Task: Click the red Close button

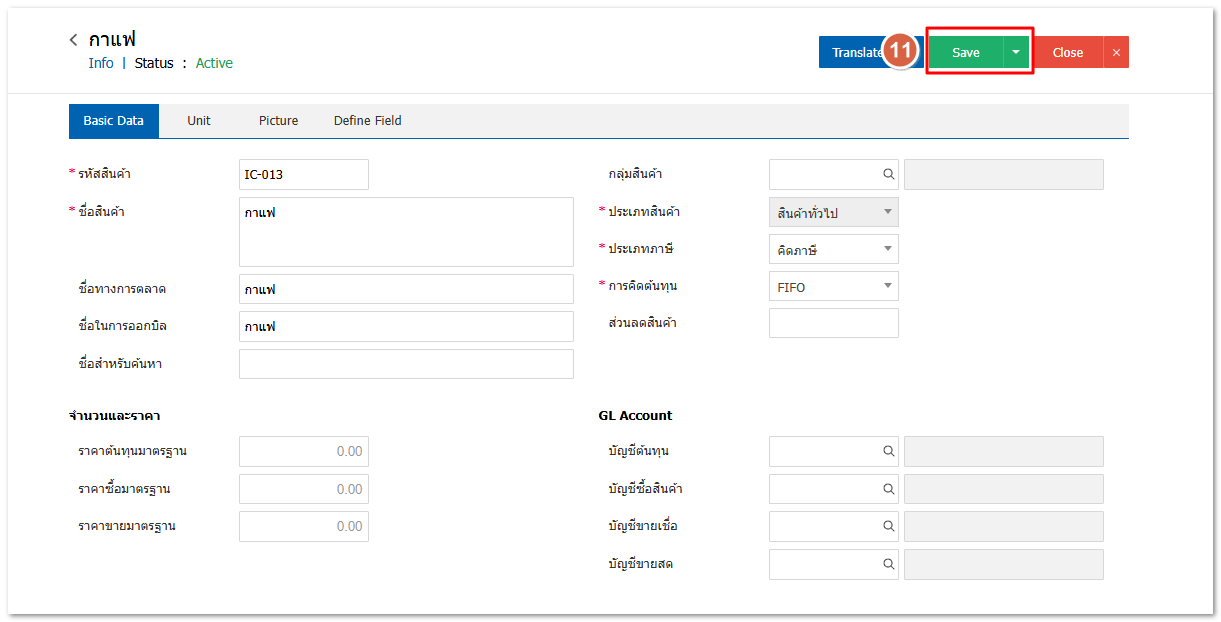Action: tap(1067, 53)
